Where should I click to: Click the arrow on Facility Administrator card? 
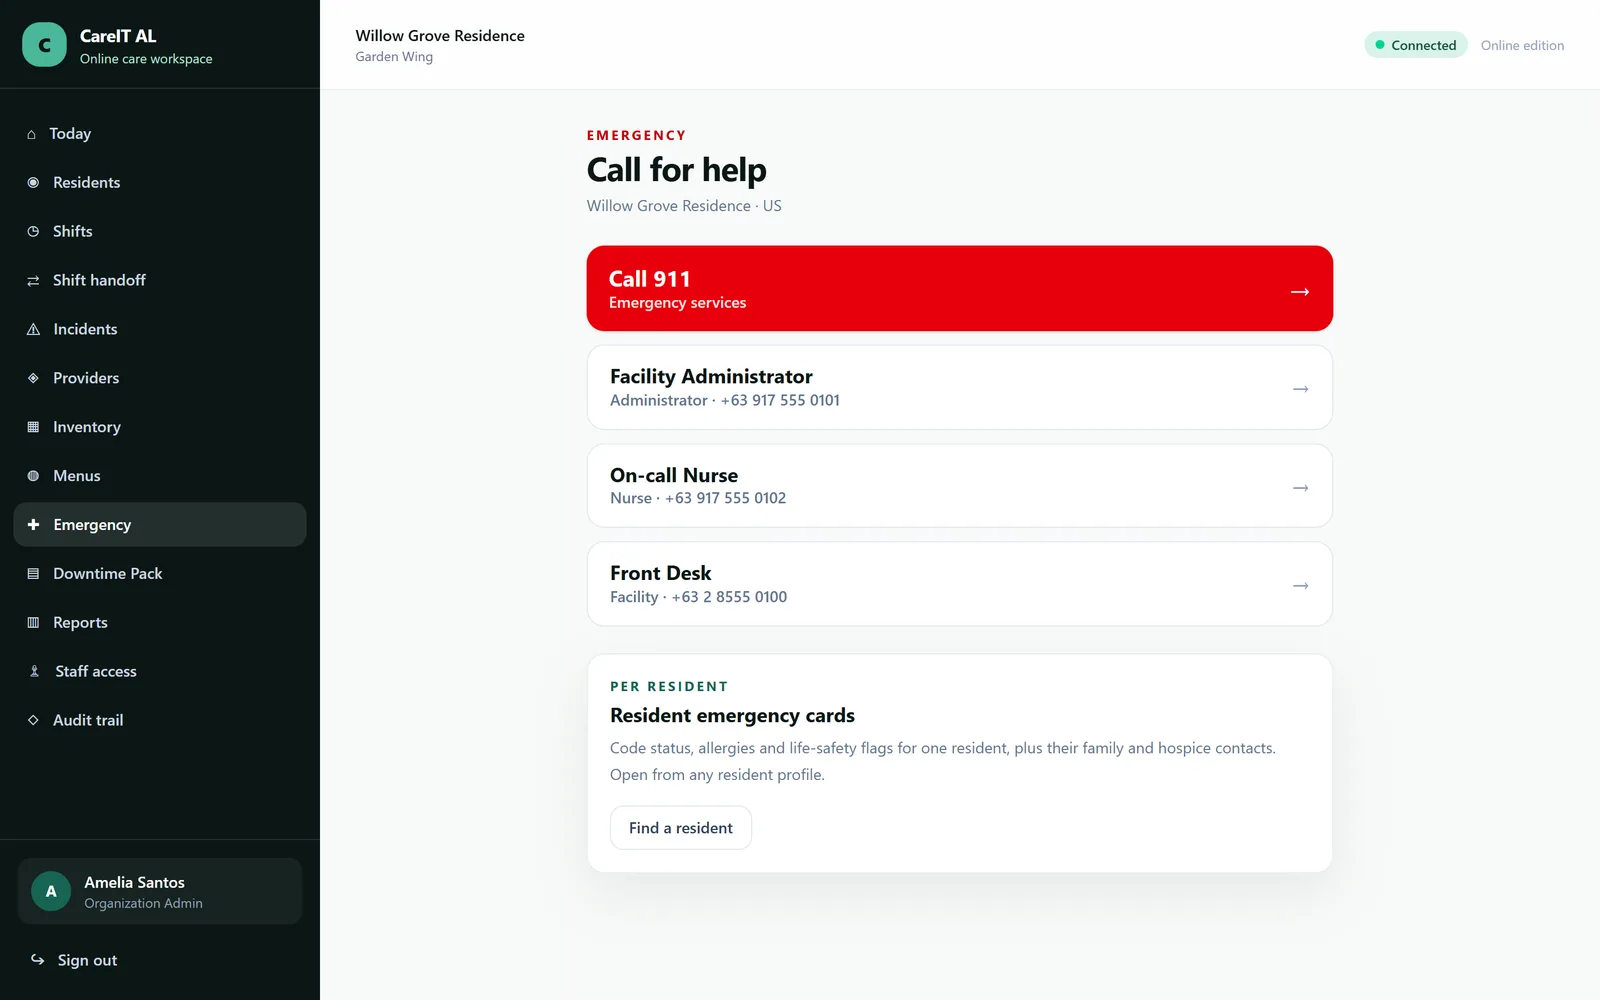[1300, 389]
